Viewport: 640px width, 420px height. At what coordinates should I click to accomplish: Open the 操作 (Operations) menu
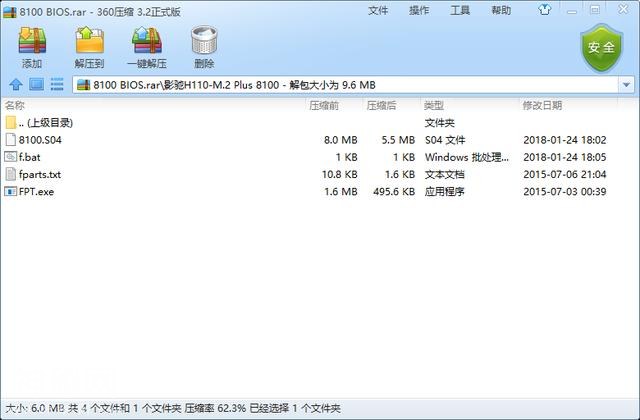pos(420,10)
